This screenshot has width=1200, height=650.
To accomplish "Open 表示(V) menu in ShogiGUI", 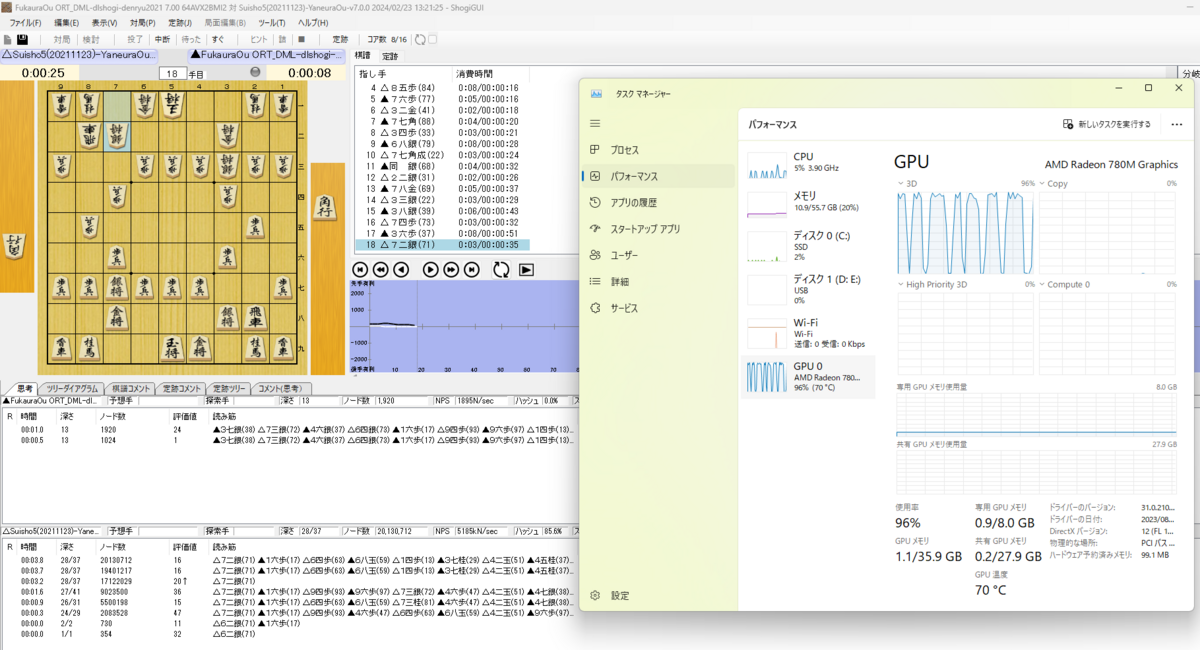I will point(104,22).
